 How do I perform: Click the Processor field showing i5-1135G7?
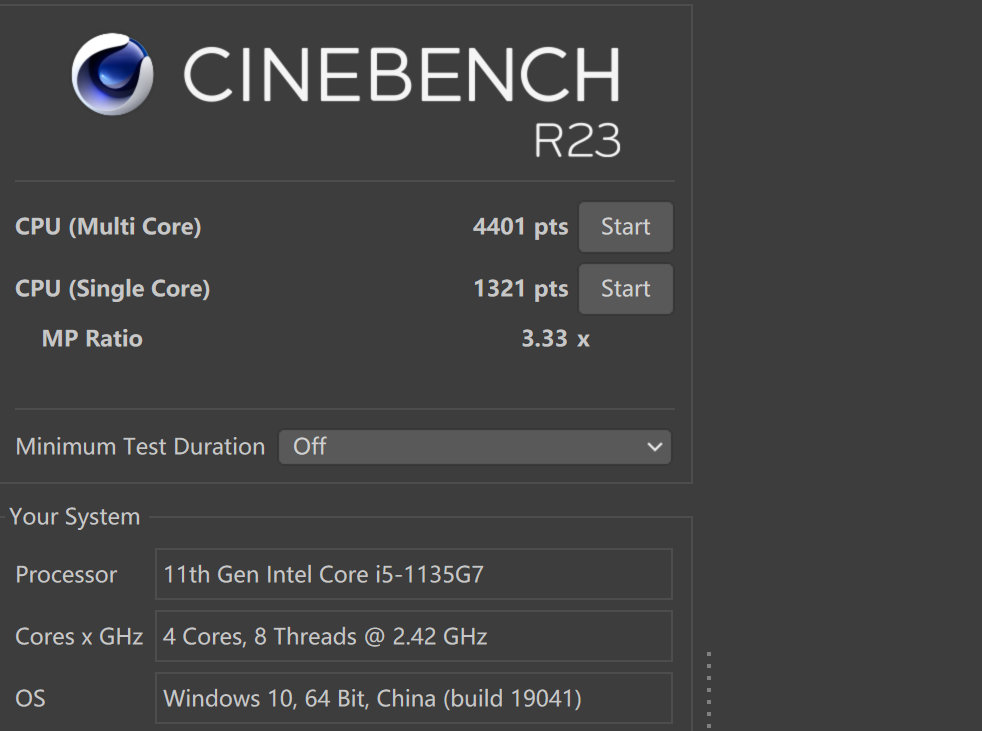[413, 575]
